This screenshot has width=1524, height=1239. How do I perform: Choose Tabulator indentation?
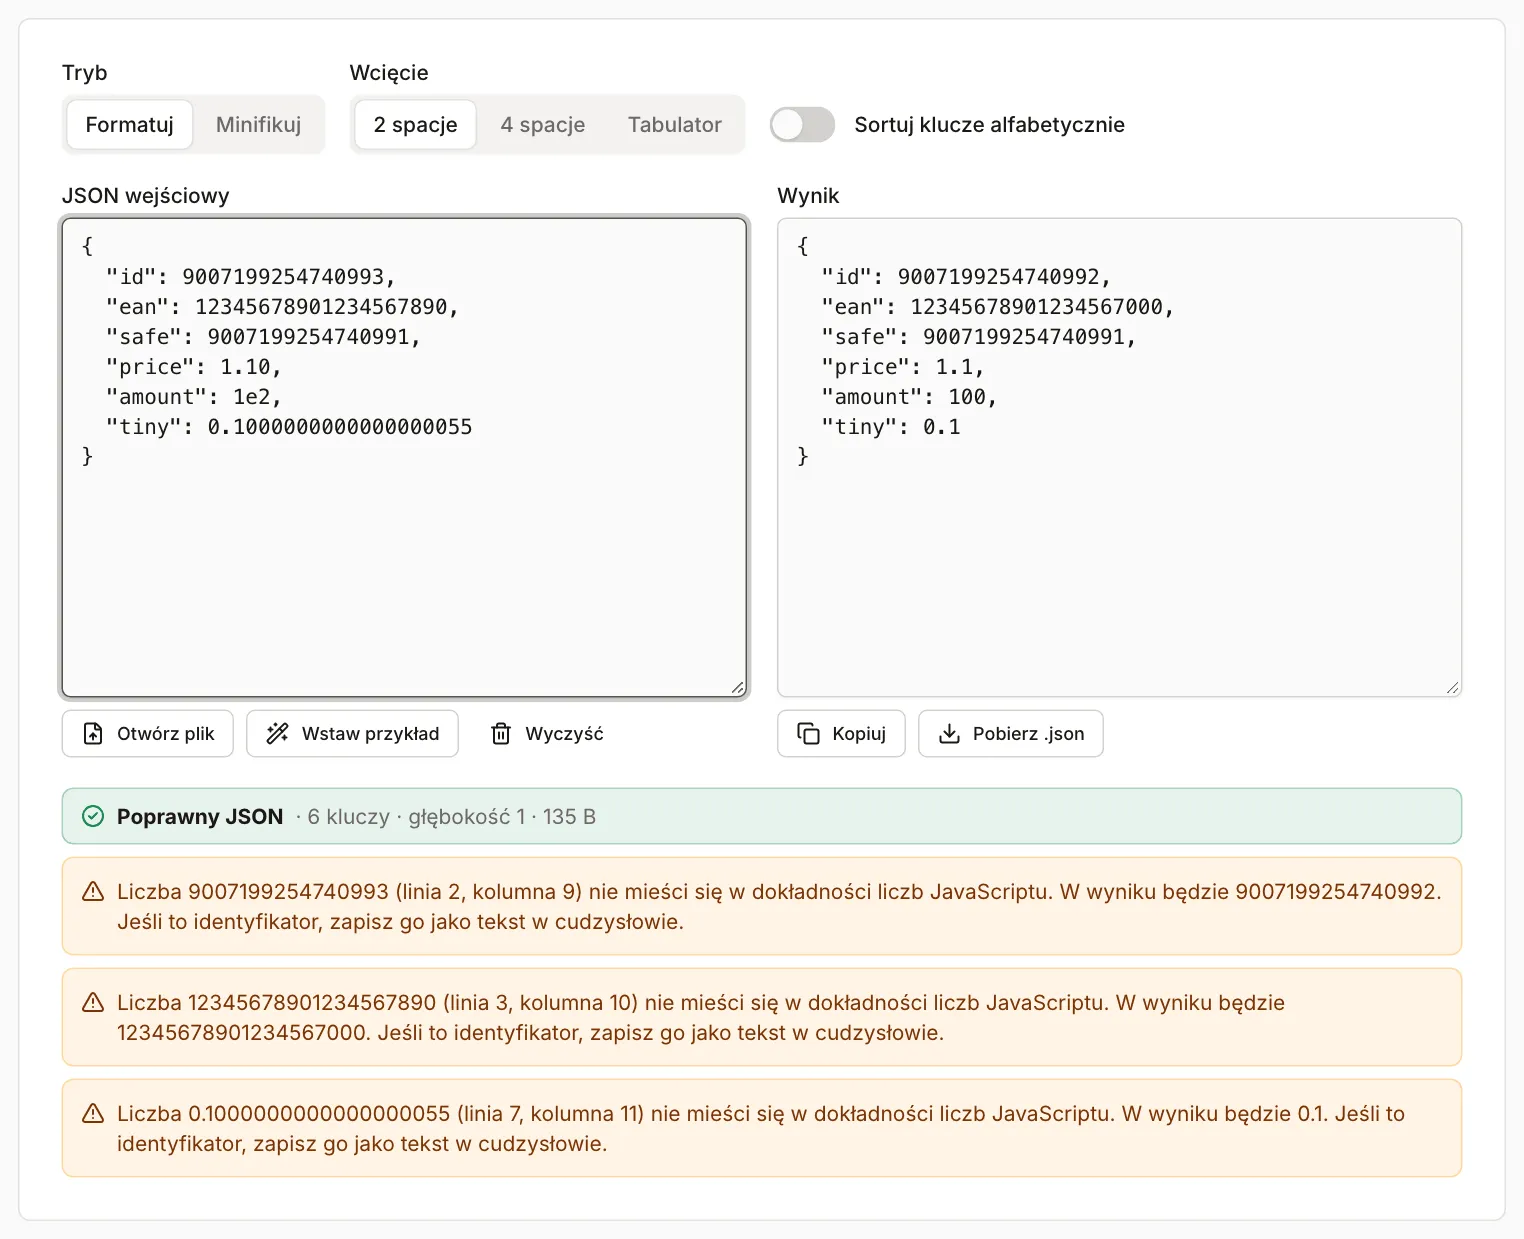(675, 125)
